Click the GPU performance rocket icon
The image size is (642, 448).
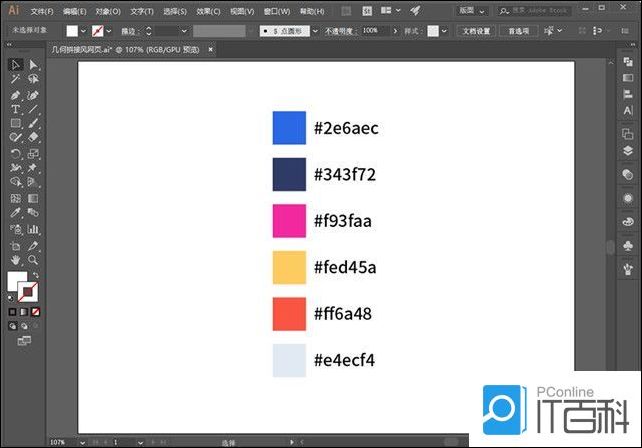[x=416, y=11]
